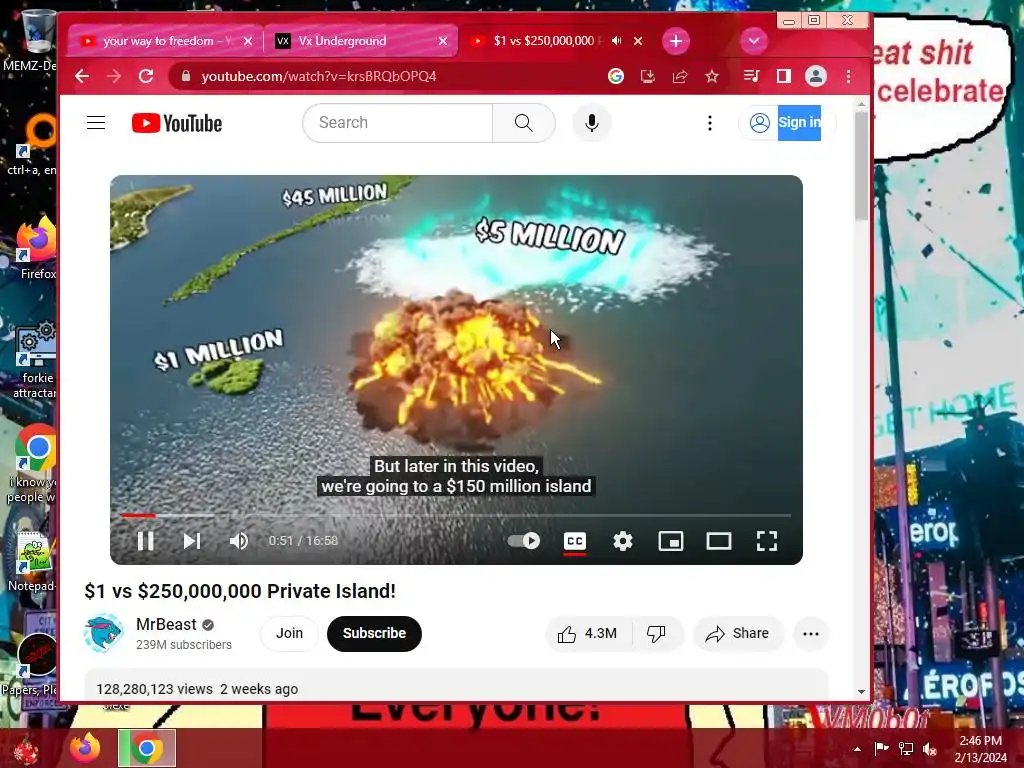Switch to miniplayer
1024x768 pixels.
671,541
